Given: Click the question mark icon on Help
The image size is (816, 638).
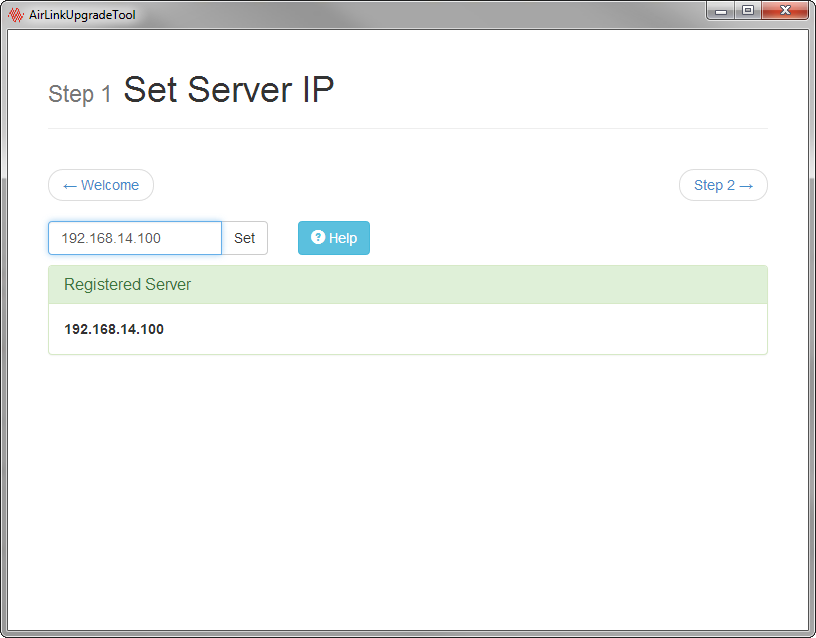Looking at the screenshot, I should [x=318, y=238].
